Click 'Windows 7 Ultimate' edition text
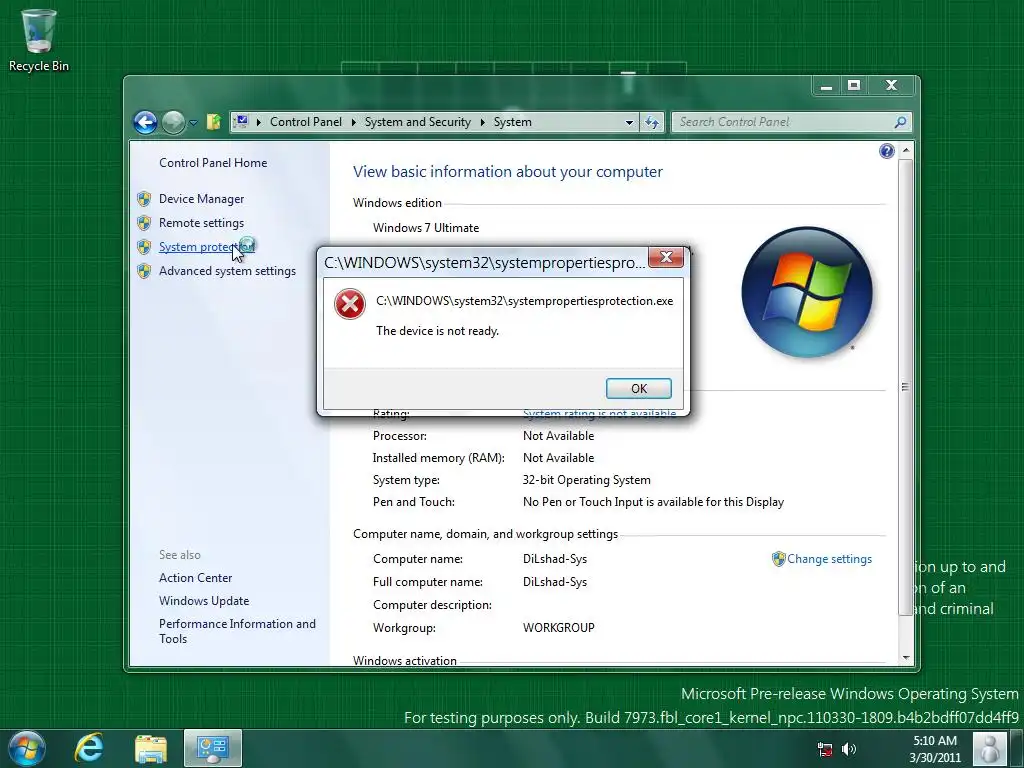Screen dimensions: 1024x768 426,228
